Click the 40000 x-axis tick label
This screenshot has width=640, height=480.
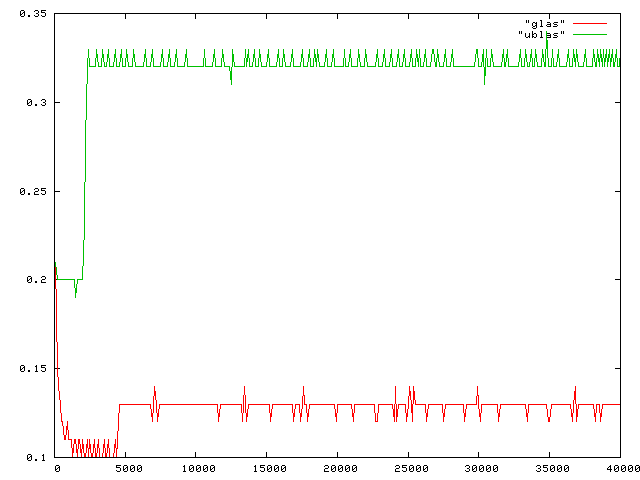(620, 469)
